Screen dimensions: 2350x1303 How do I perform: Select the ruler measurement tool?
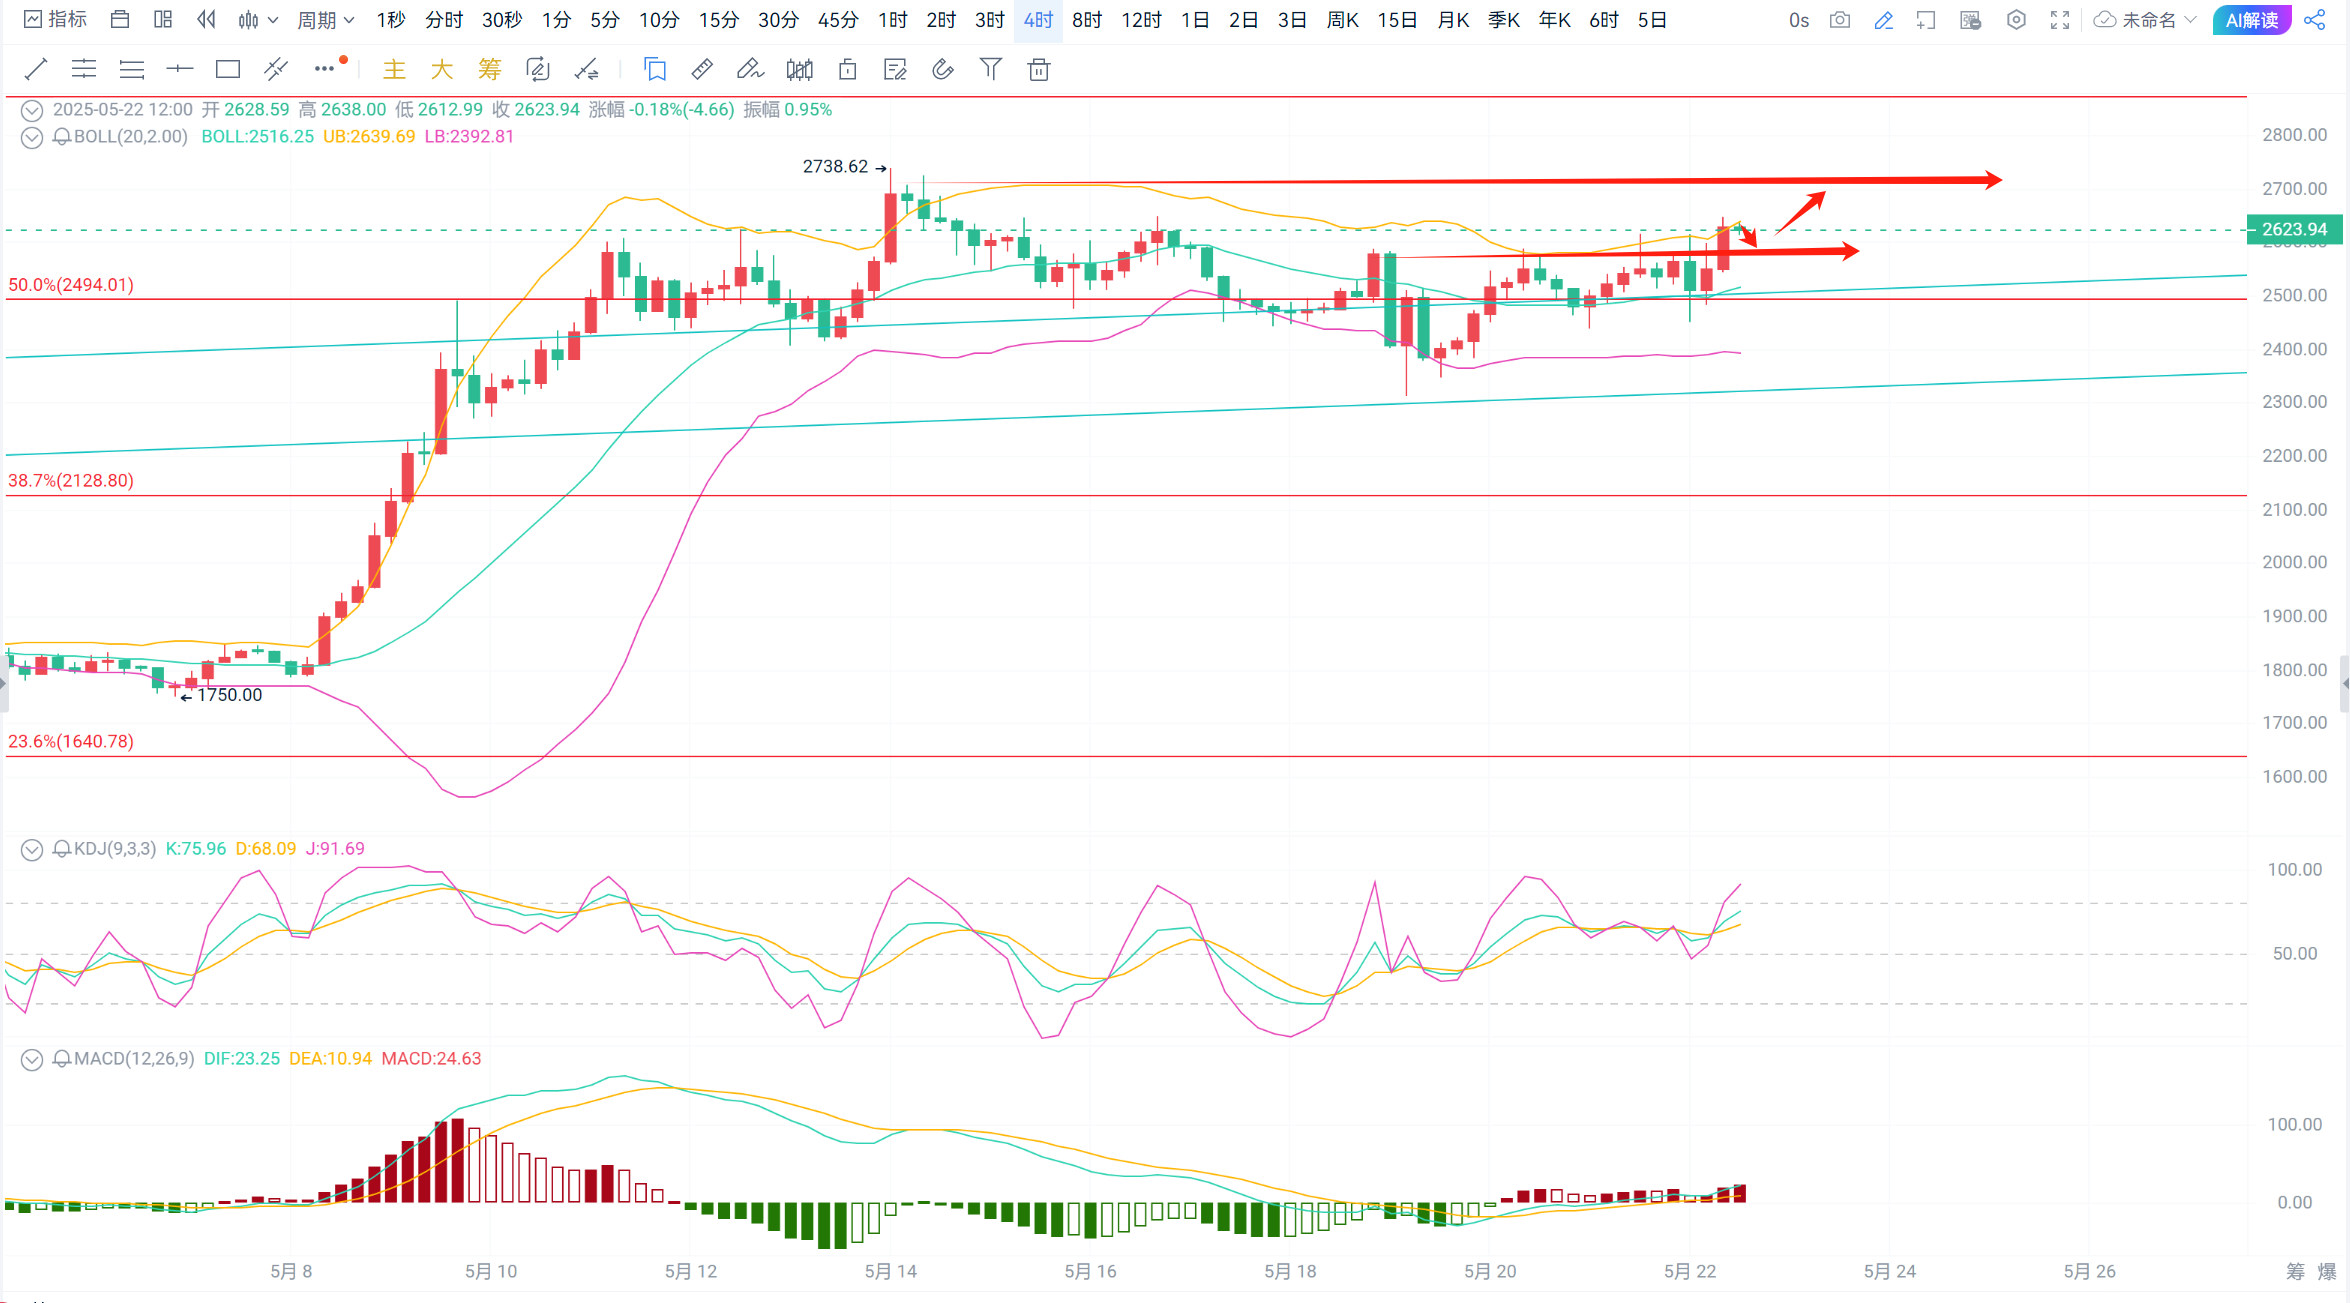point(703,69)
